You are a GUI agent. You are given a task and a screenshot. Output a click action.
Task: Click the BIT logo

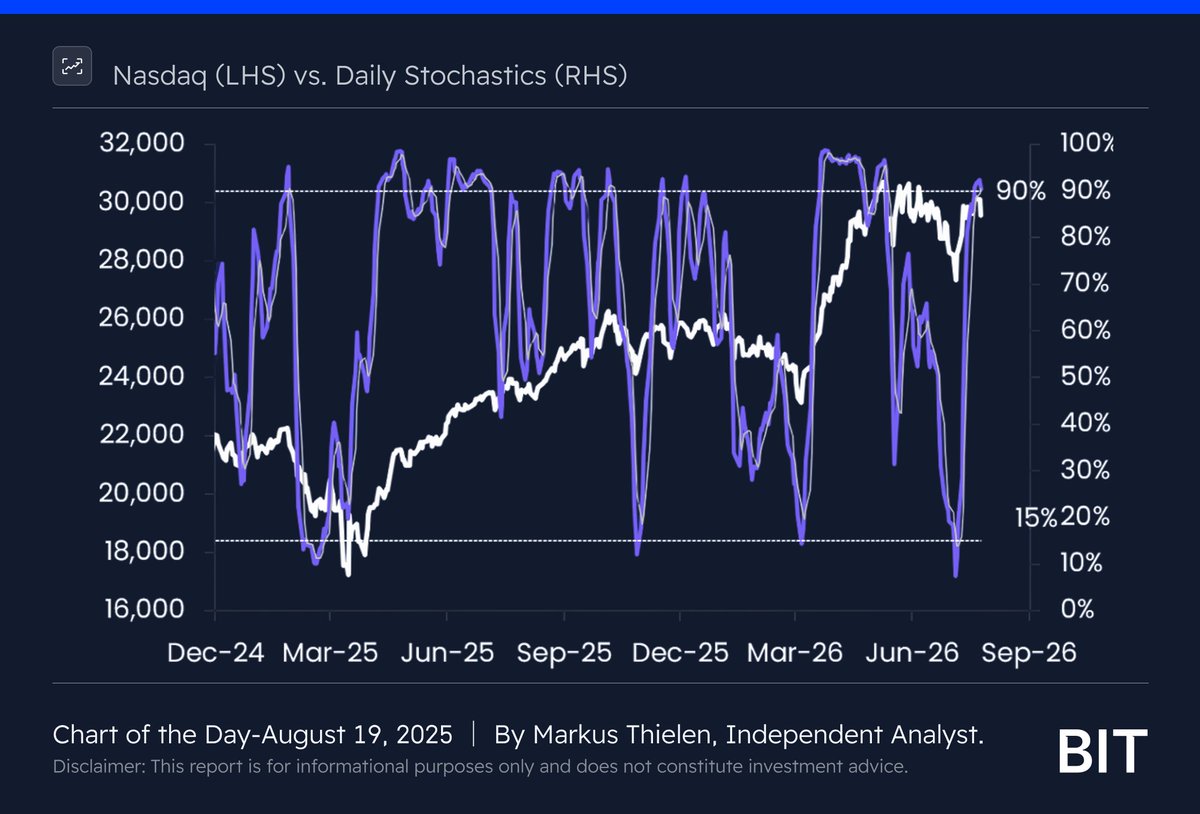1102,752
